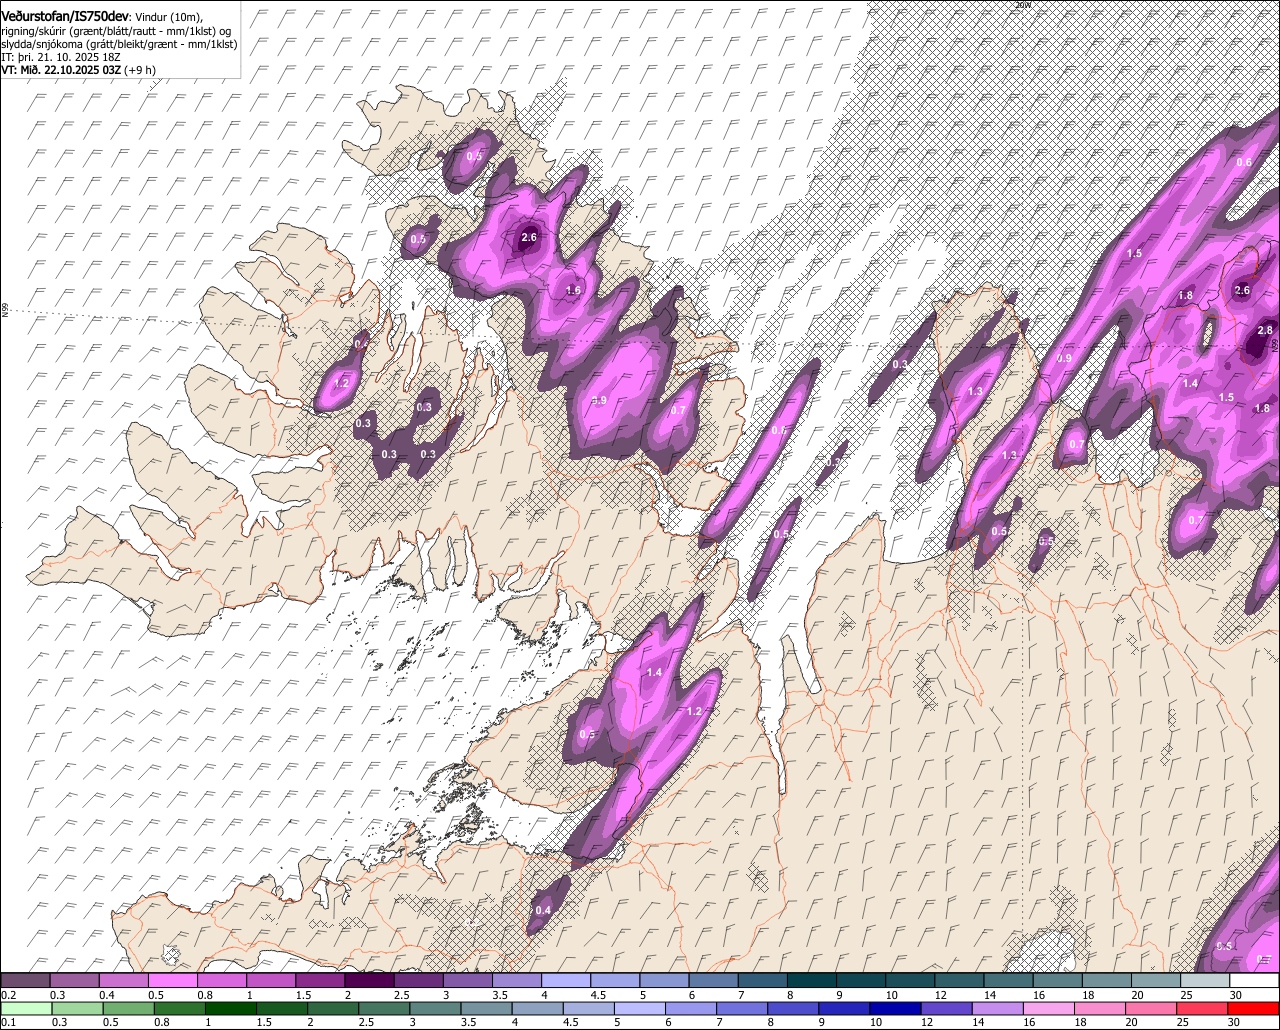Pick the white legend swatch labelled 30 on the purple scale
The width and height of the screenshot is (1280, 1030).
pyautogui.click(x=1255, y=981)
